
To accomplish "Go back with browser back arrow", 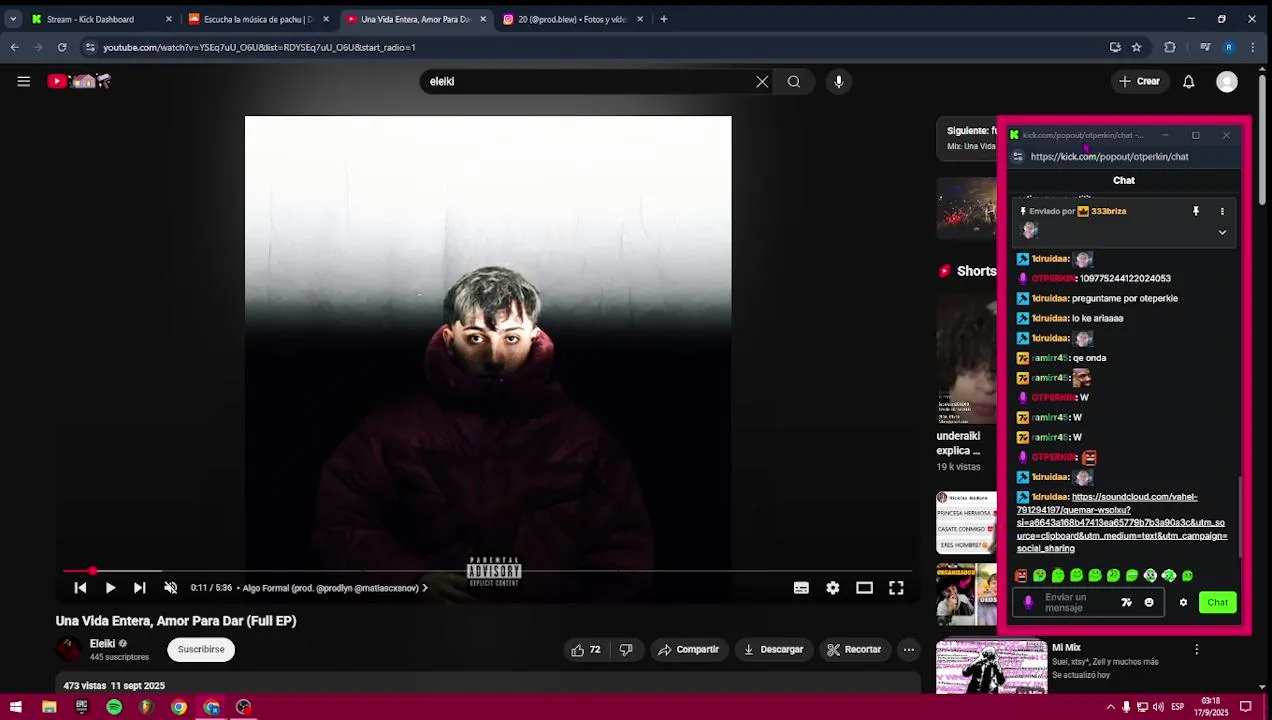I will point(14,47).
